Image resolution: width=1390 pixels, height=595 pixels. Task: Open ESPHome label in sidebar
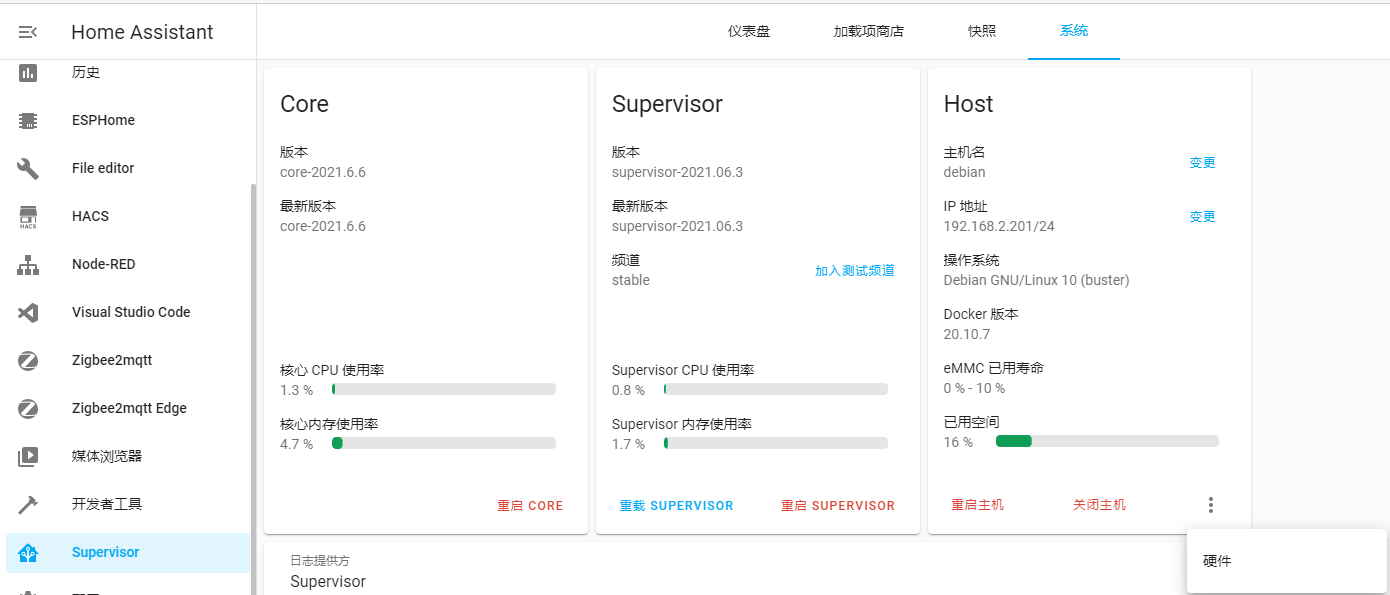[103, 120]
